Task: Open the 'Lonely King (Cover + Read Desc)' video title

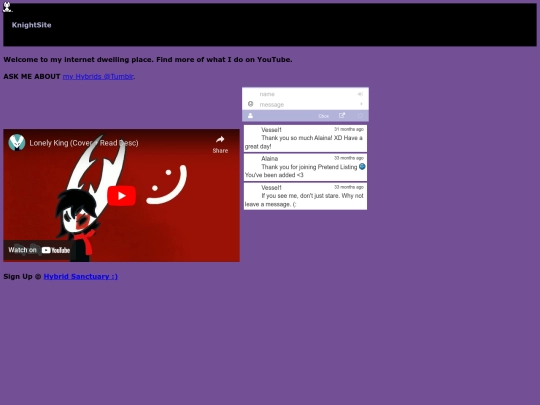Action: click(84, 143)
